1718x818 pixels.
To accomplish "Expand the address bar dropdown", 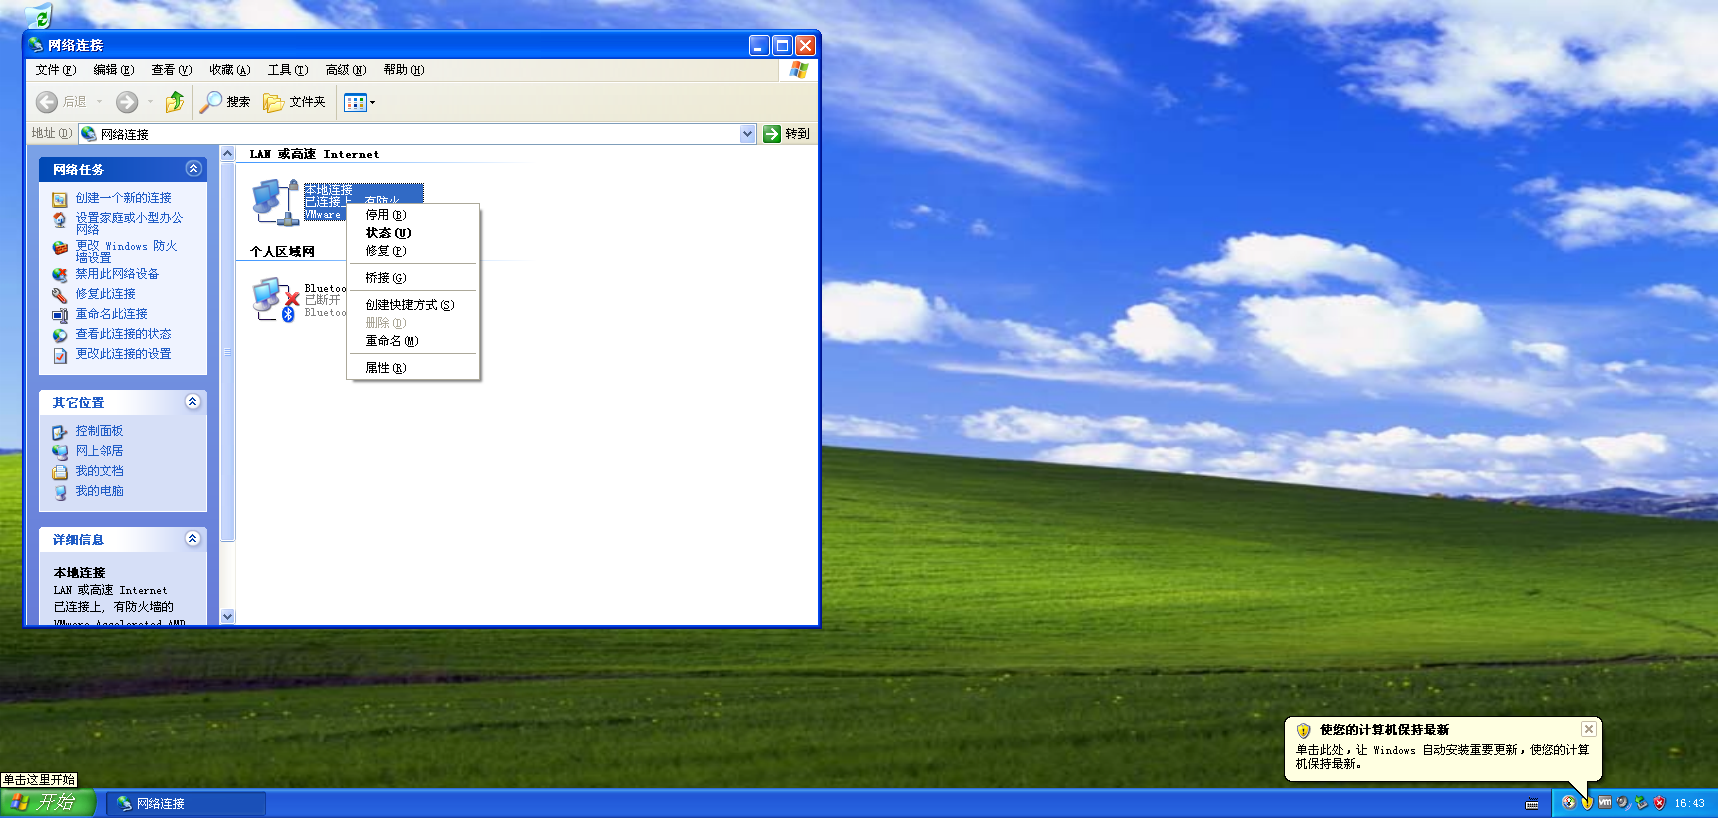I will [x=747, y=134].
